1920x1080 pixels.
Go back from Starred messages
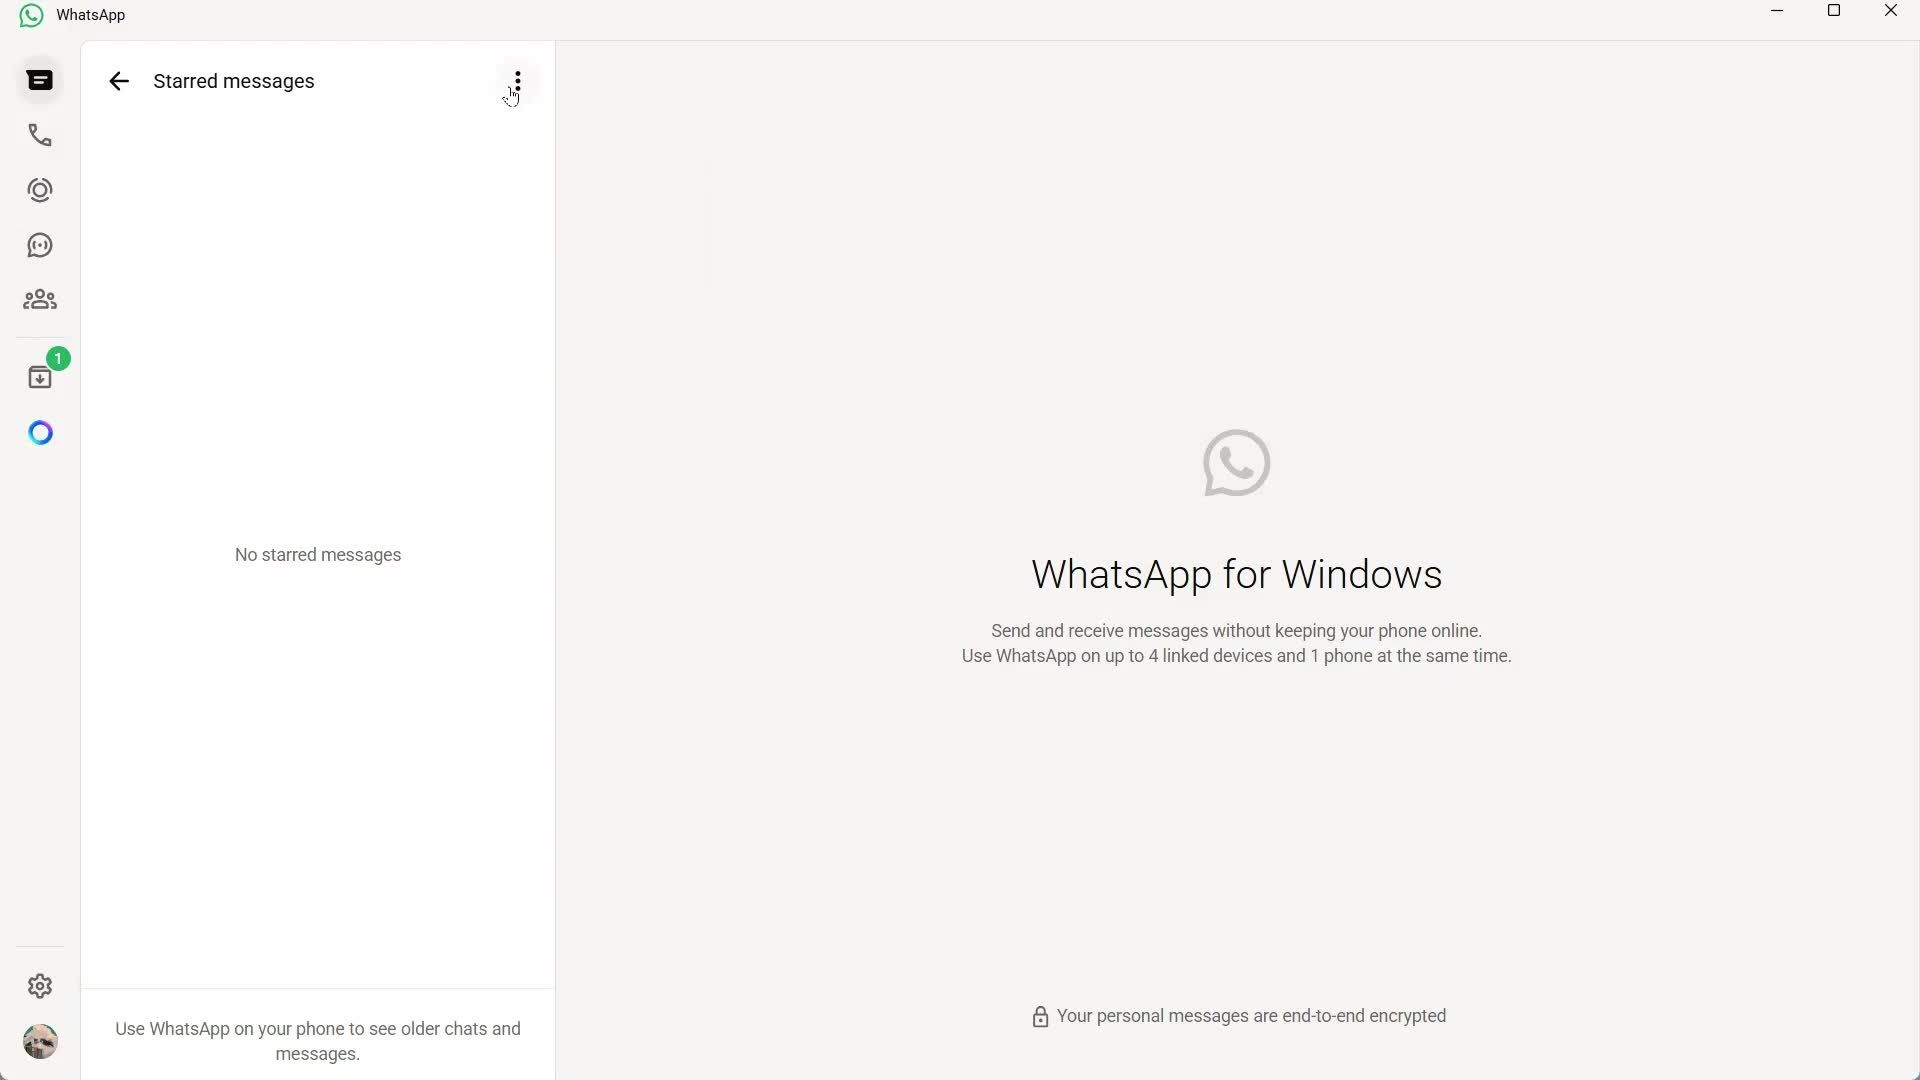[119, 81]
